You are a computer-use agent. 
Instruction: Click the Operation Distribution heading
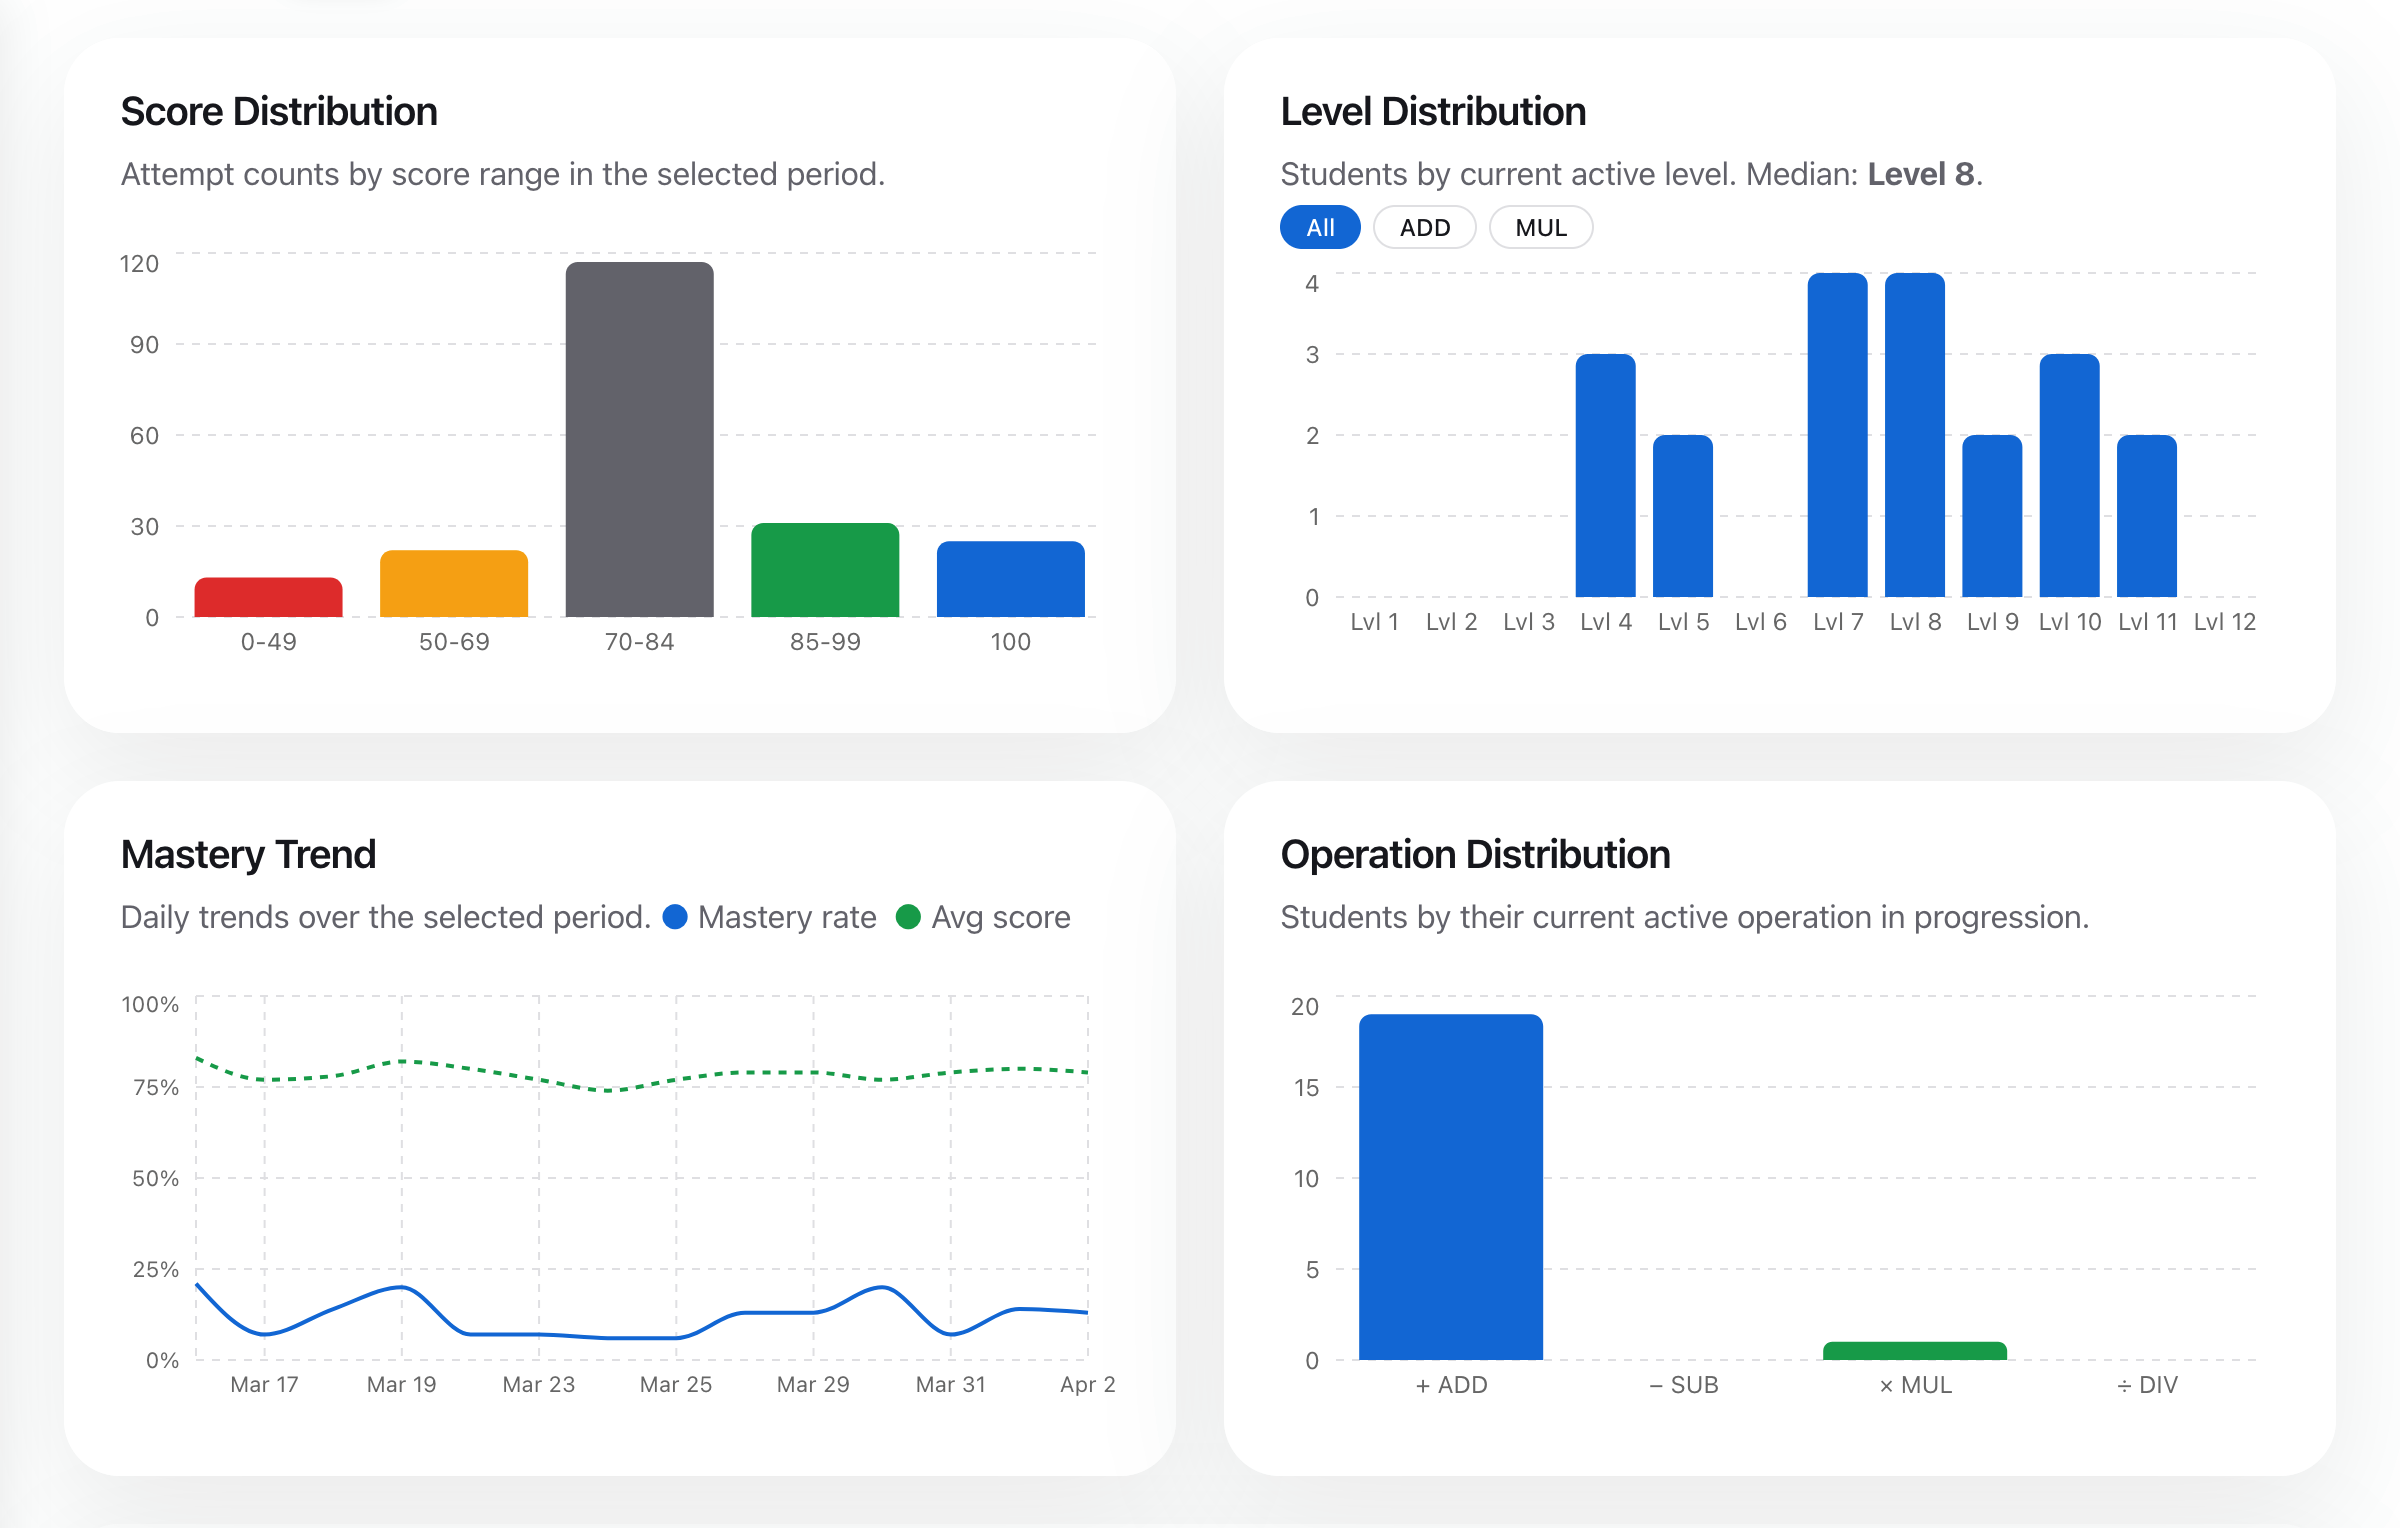[x=1475, y=855]
